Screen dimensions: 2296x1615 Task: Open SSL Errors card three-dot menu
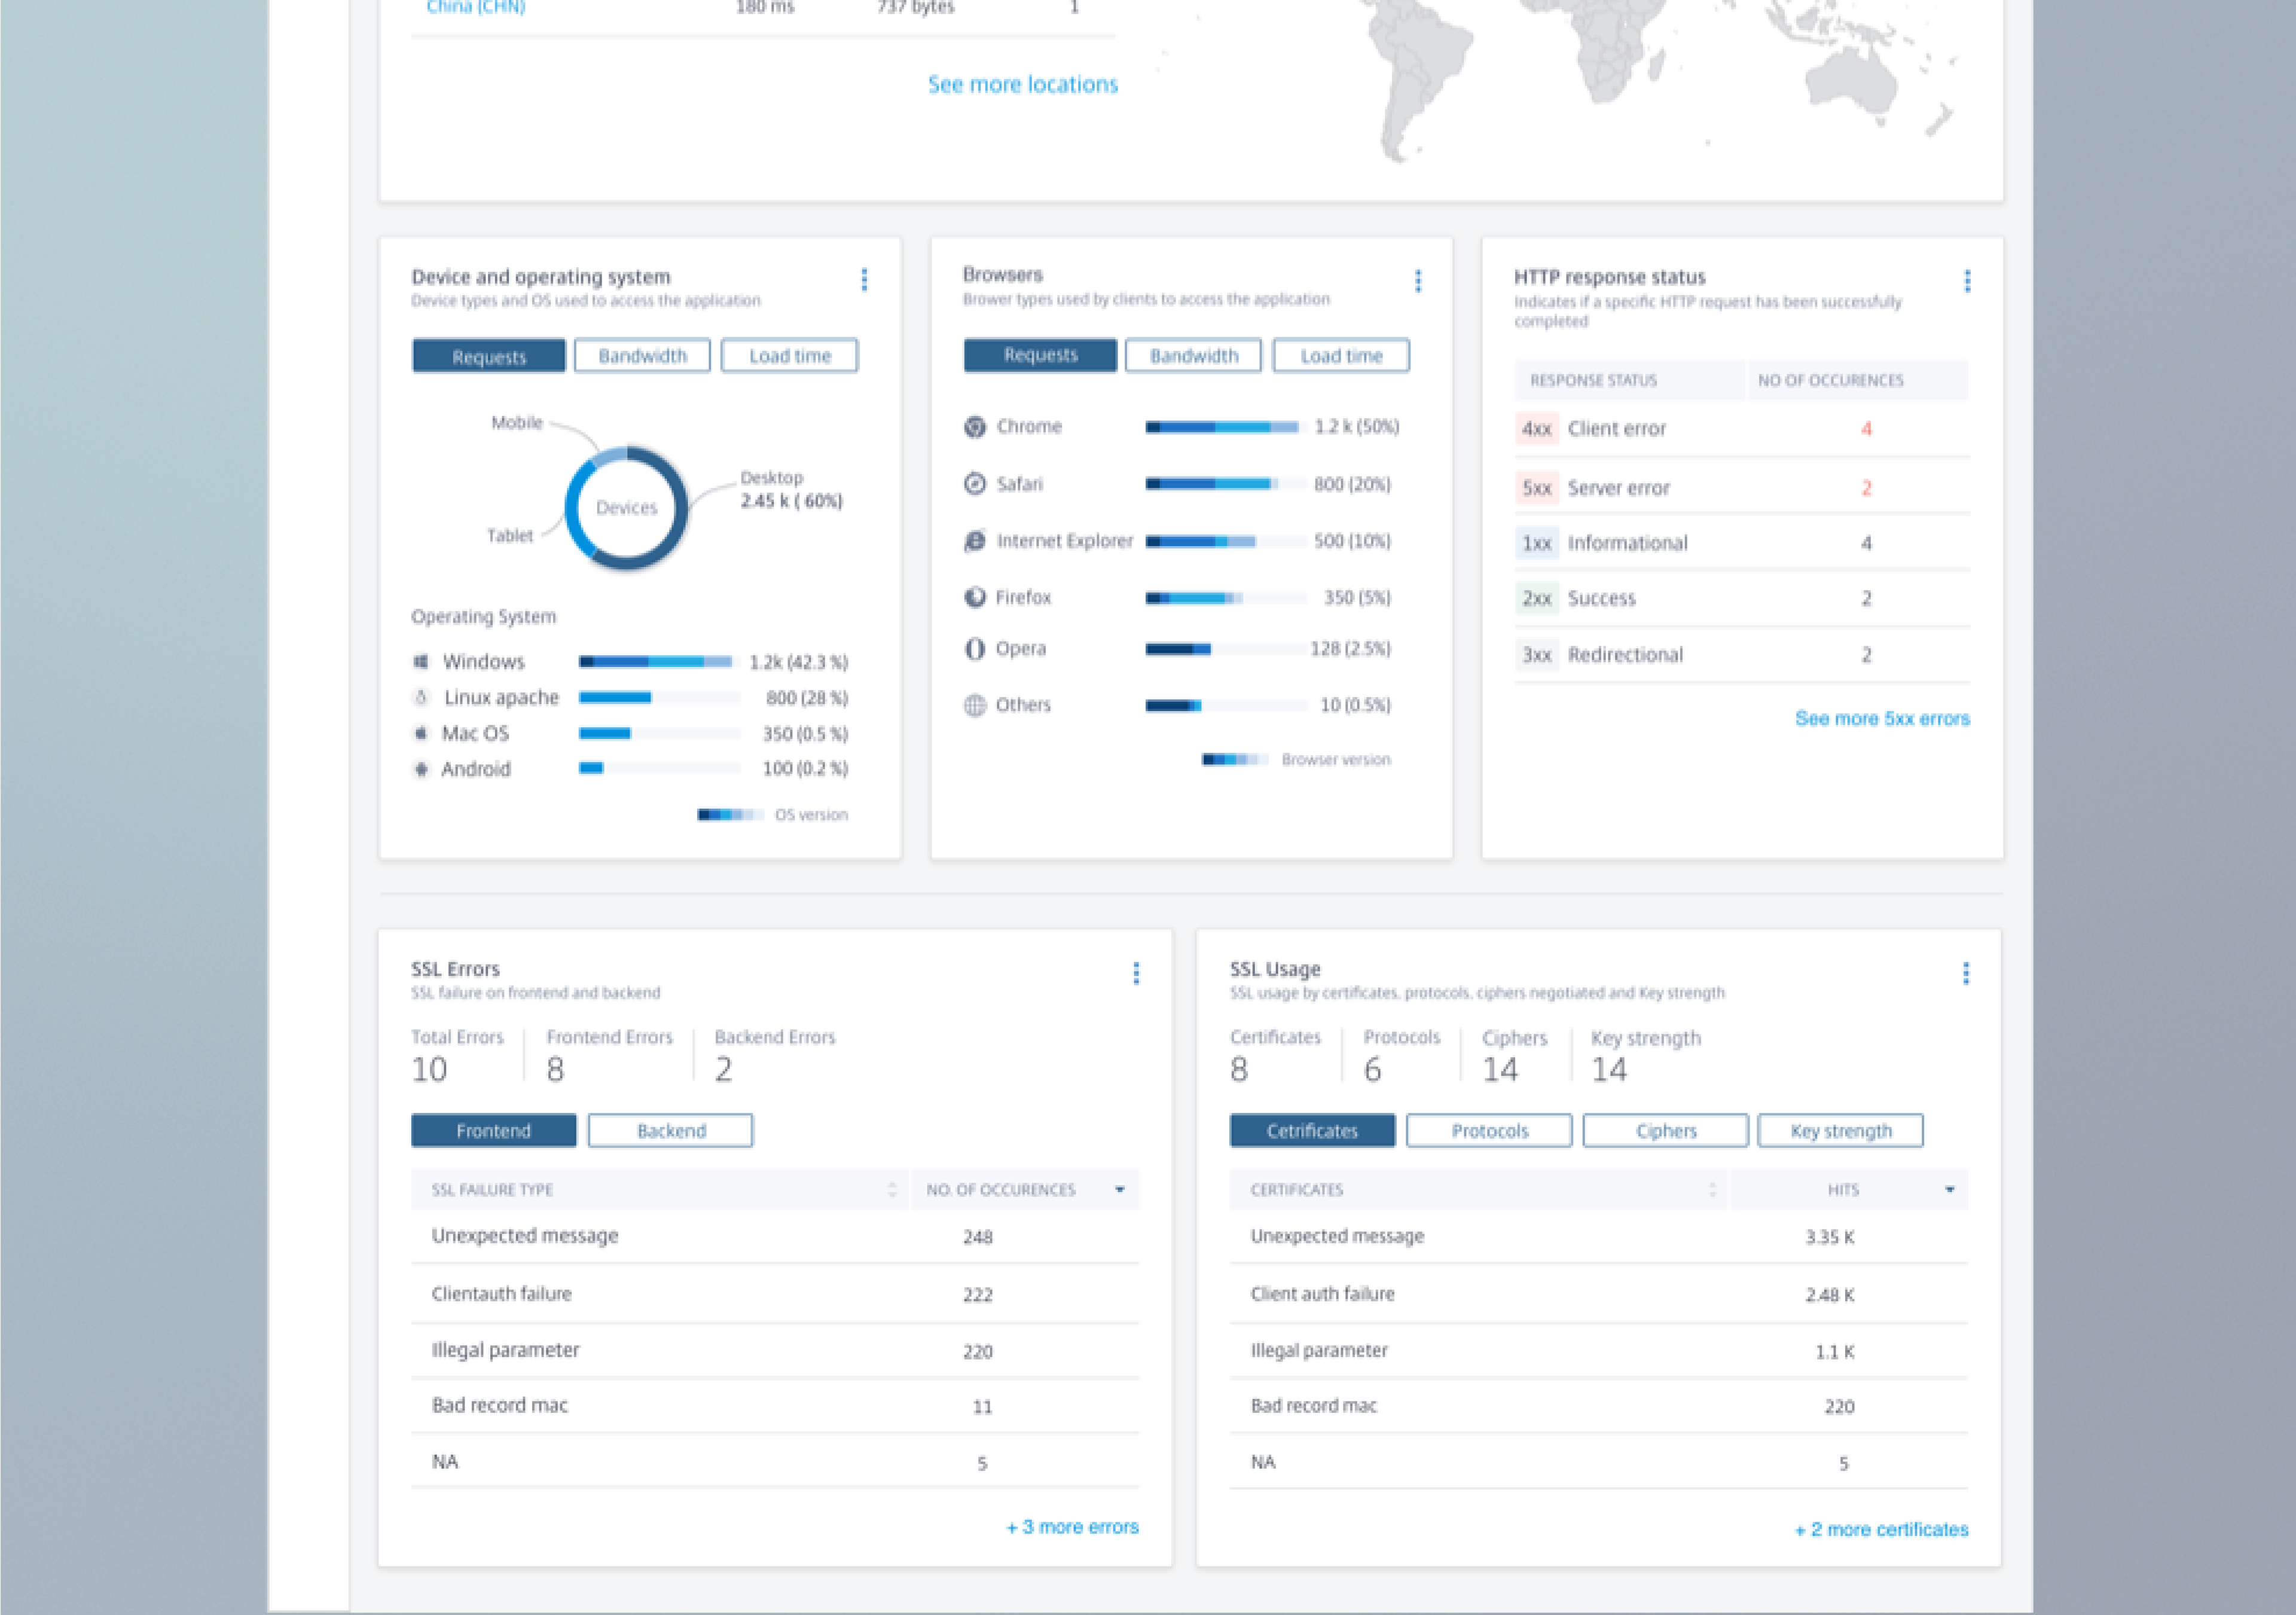point(1136,973)
